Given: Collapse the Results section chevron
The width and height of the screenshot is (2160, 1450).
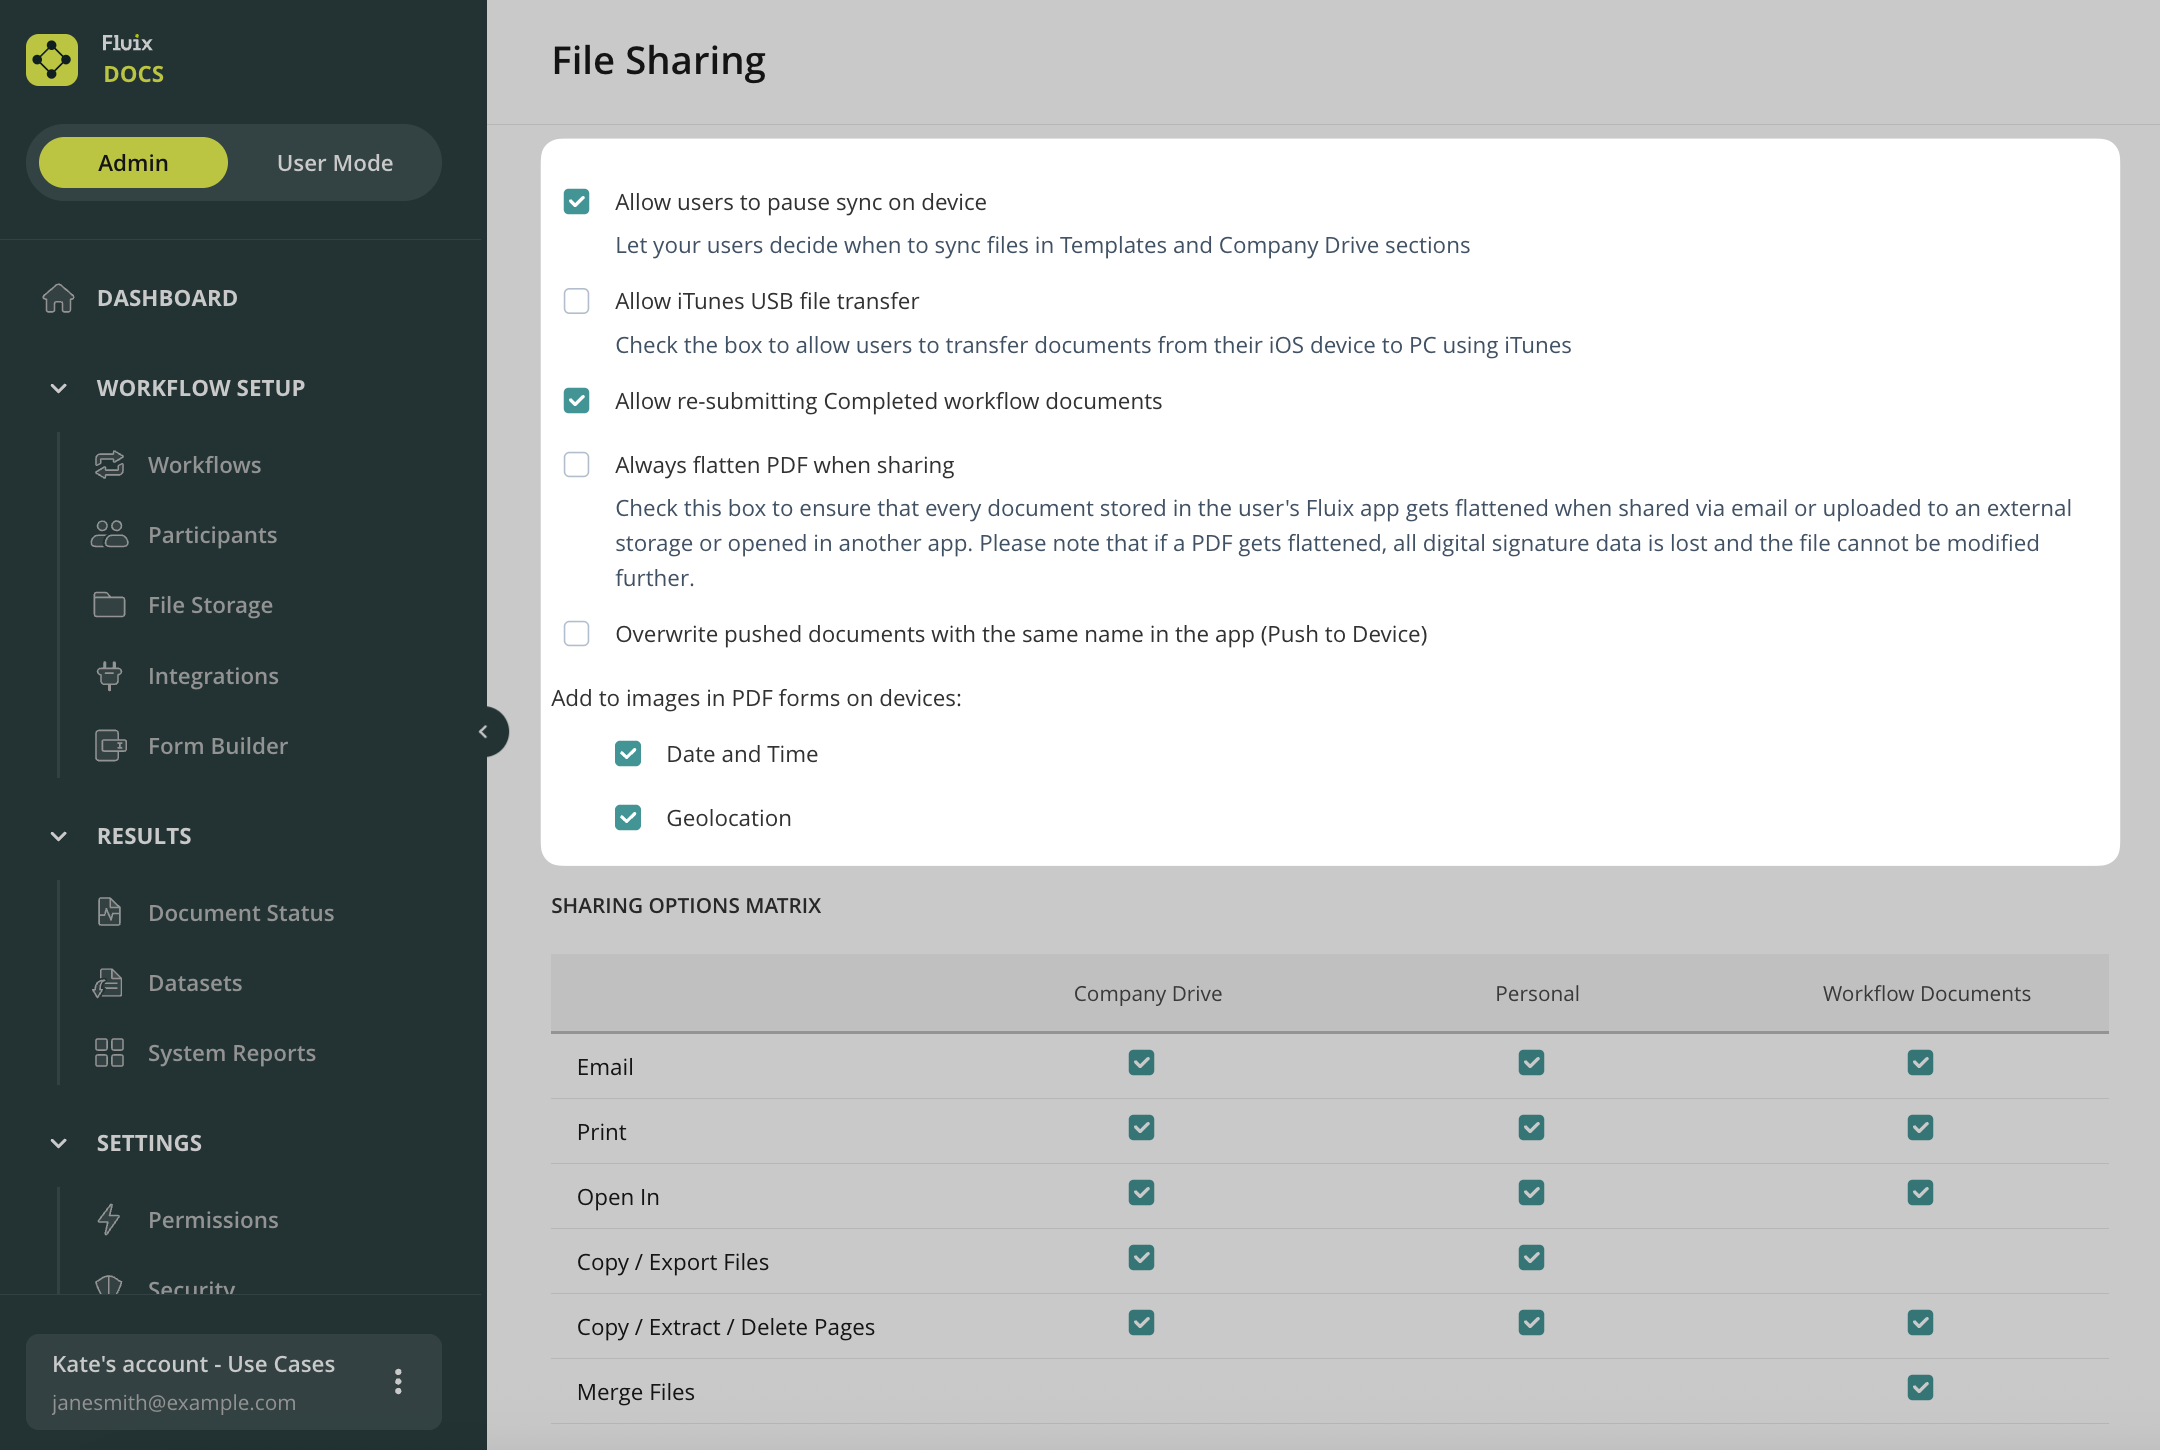Looking at the screenshot, I should click(59, 836).
